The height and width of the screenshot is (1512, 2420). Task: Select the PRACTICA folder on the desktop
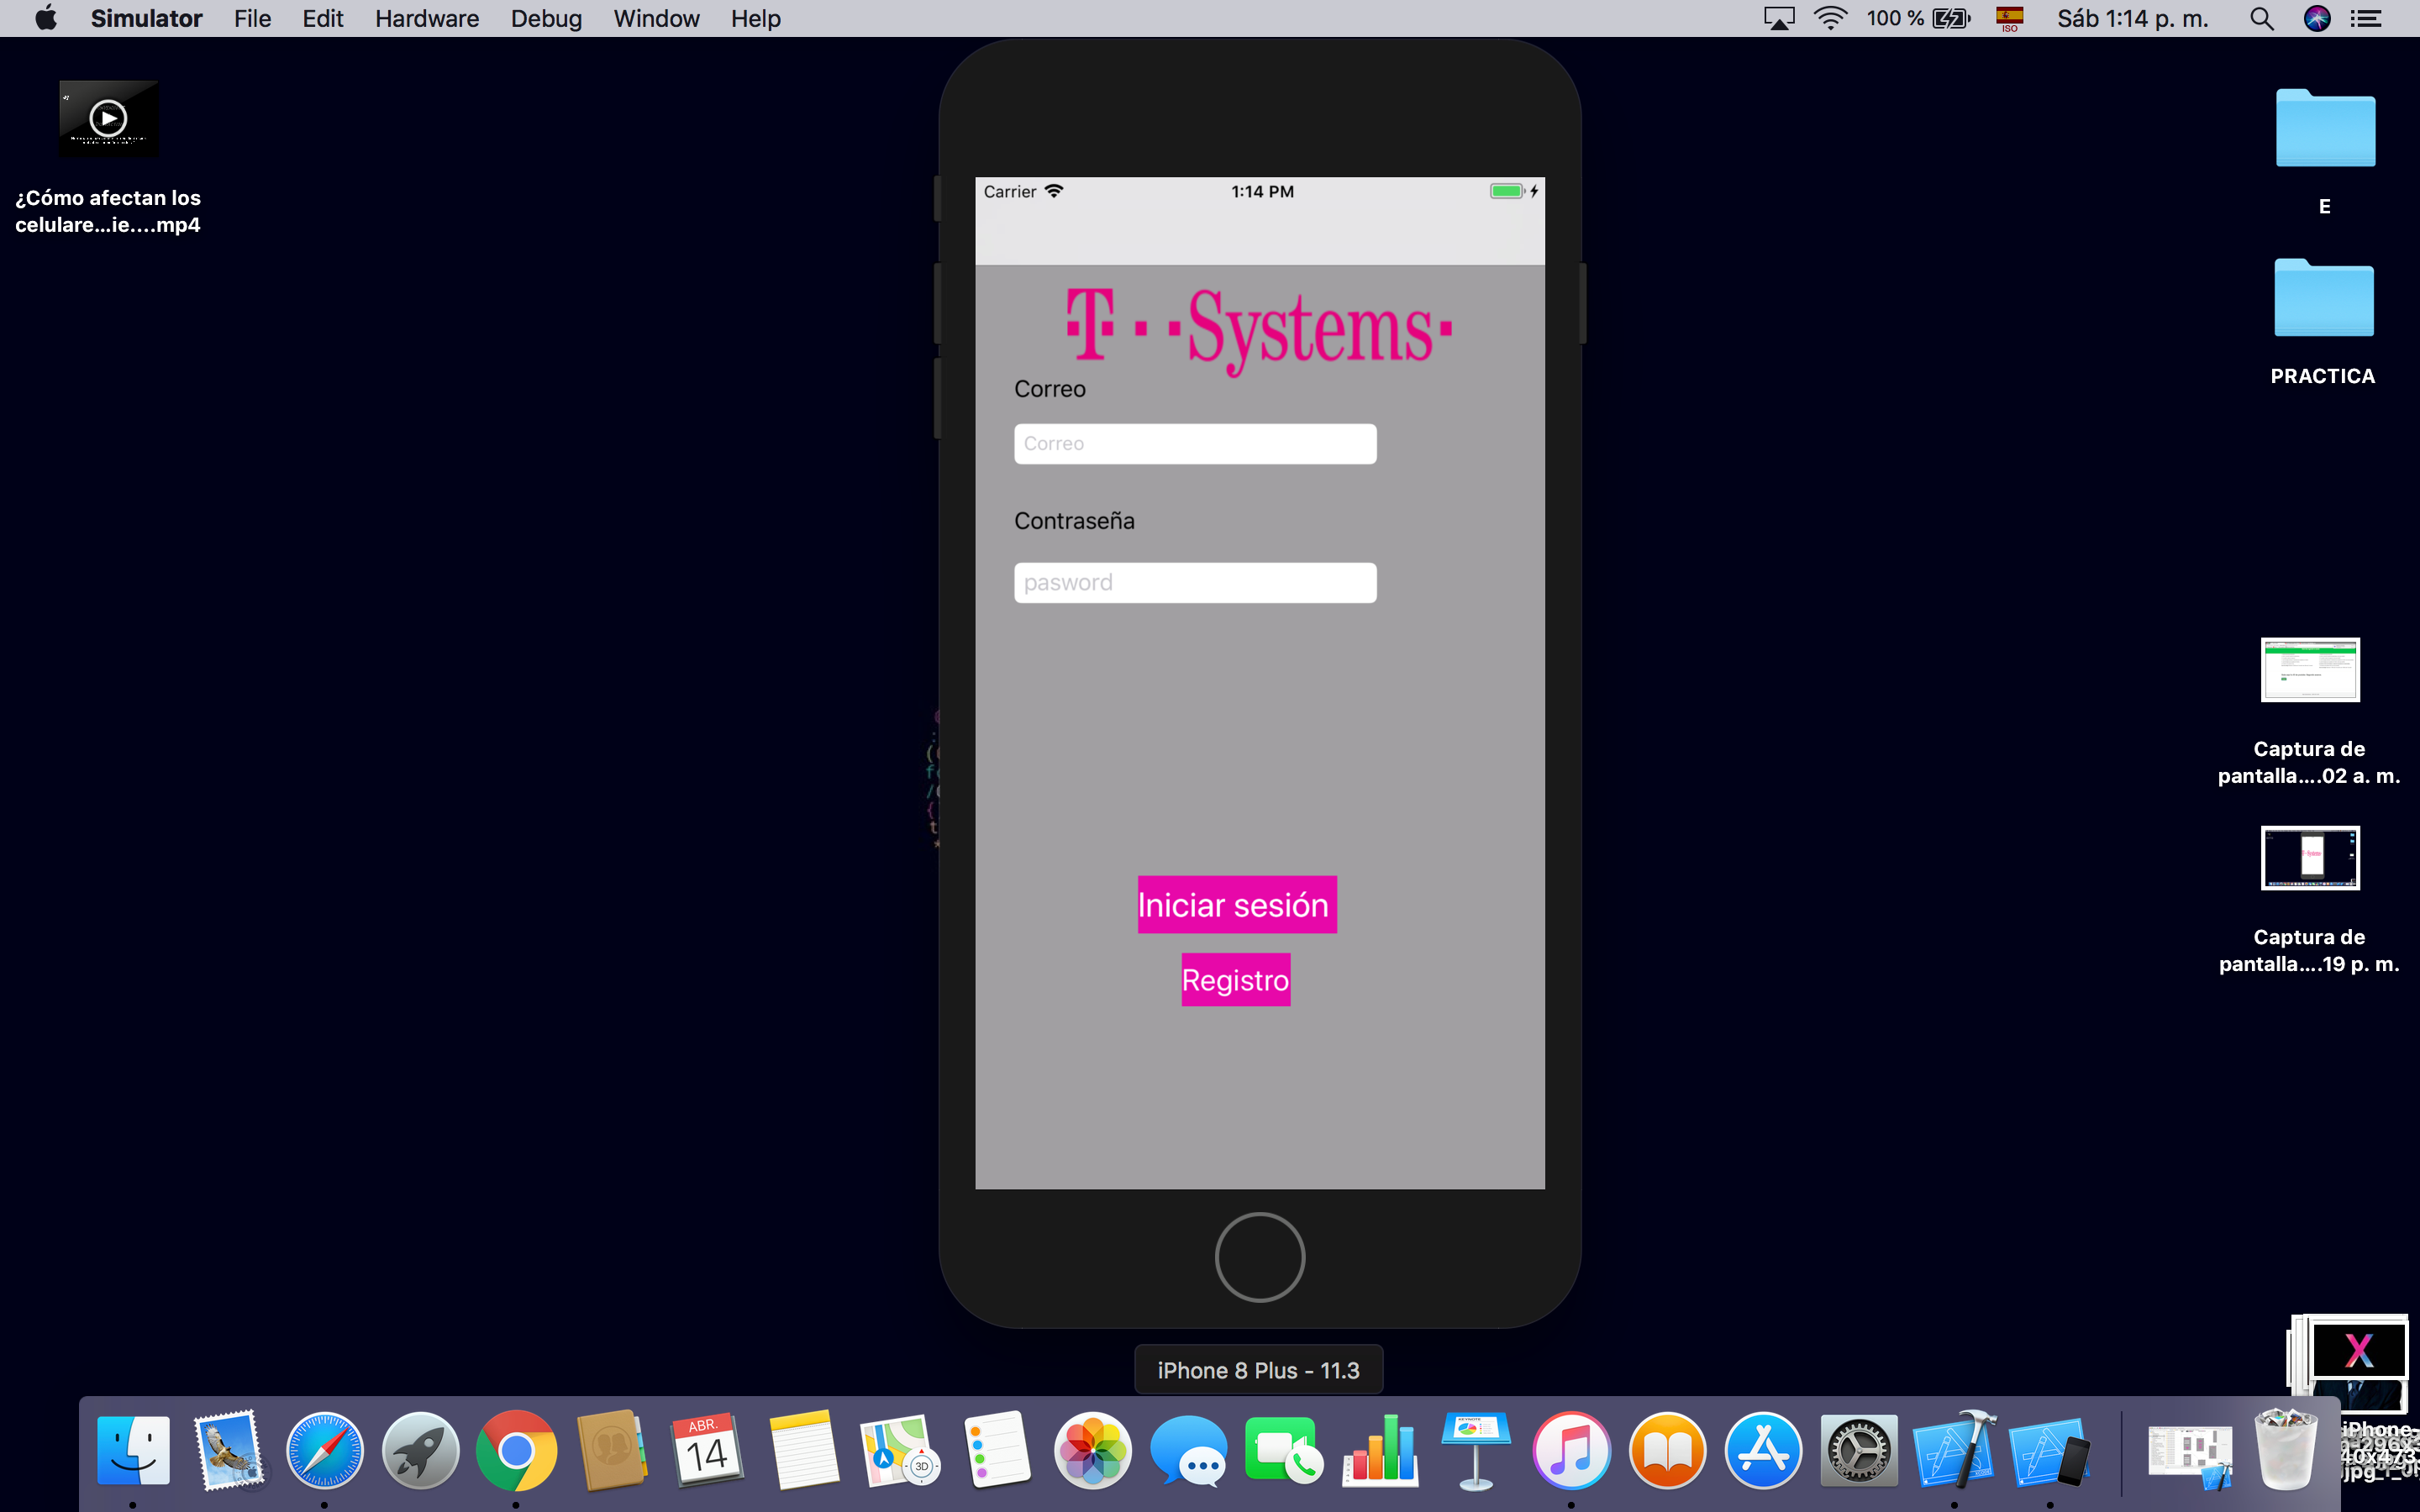[x=2323, y=300]
